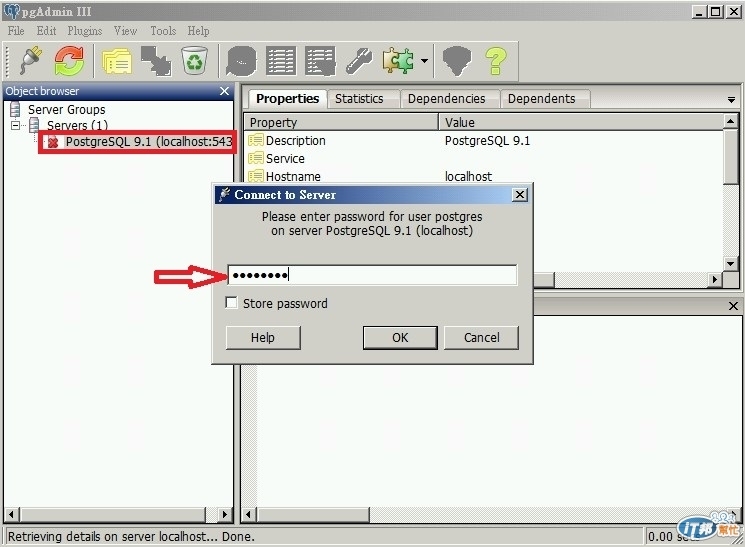This screenshot has width=745, height=547.
Task: Minimize the pgAdmin III window
Action: 698,11
